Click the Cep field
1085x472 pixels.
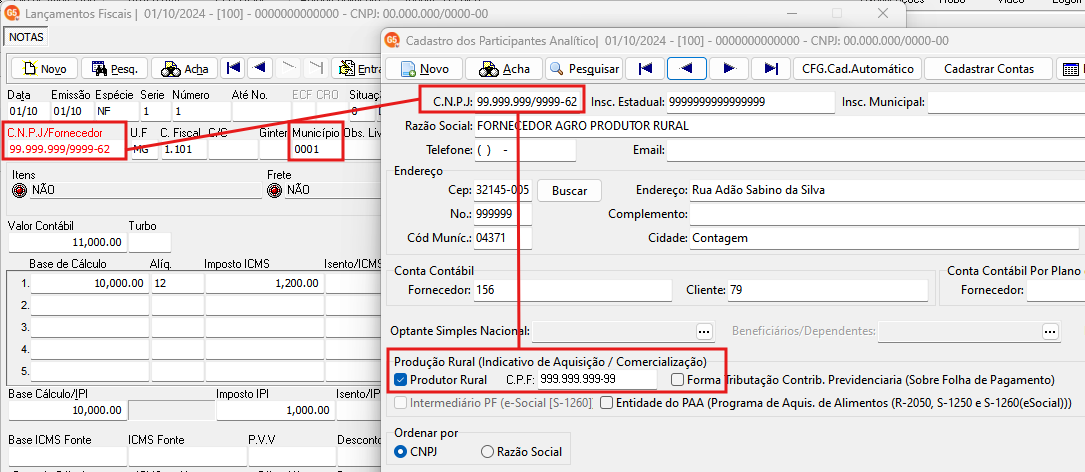[503, 190]
